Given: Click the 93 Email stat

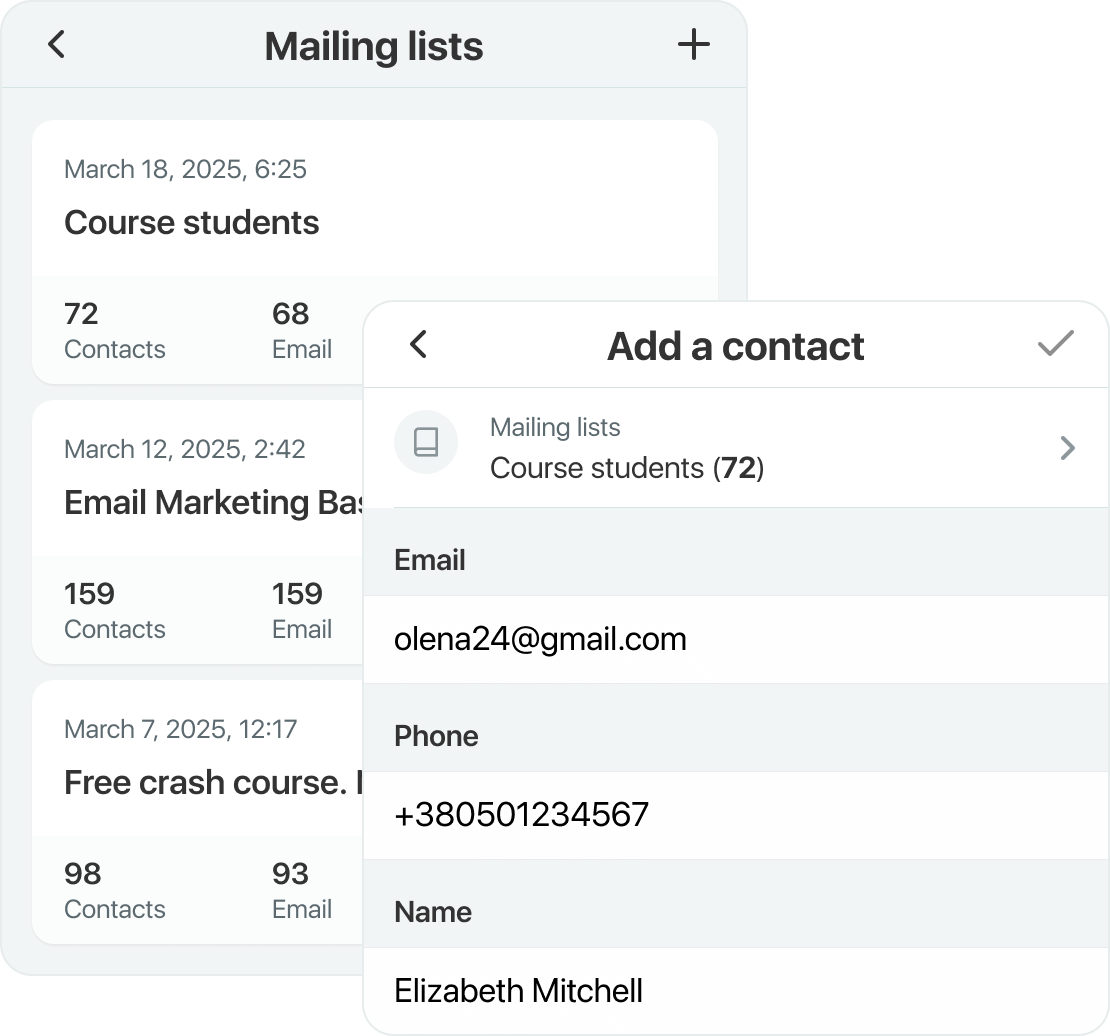Looking at the screenshot, I should [301, 891].
